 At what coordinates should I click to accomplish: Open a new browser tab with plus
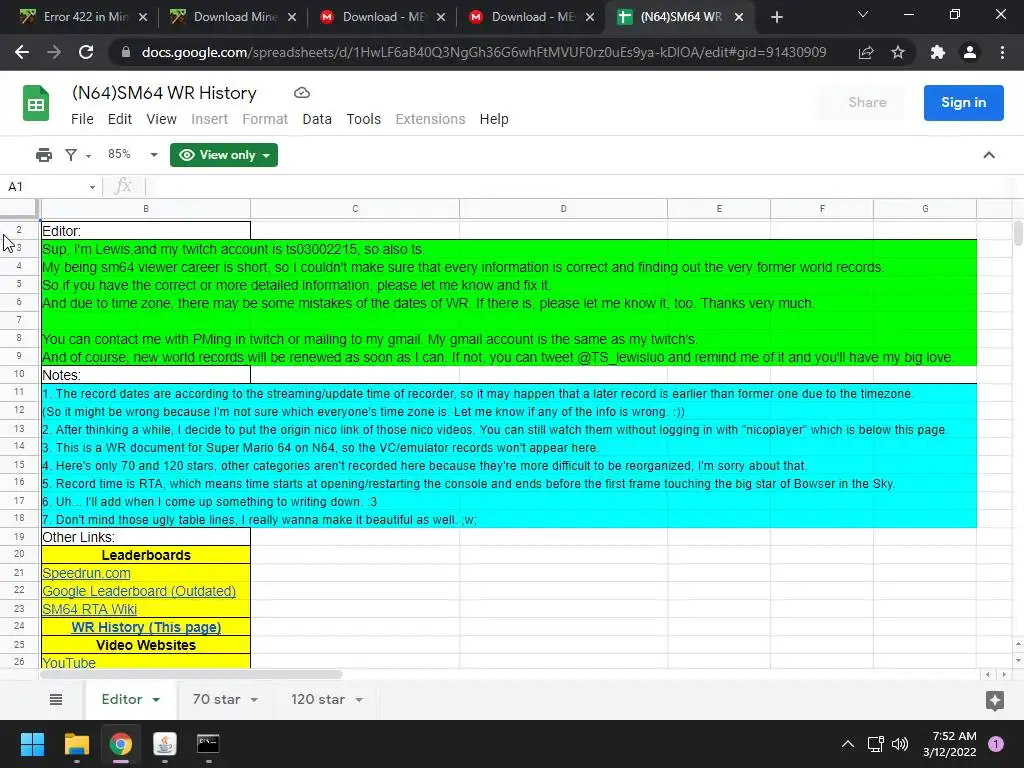coord(776,18)
